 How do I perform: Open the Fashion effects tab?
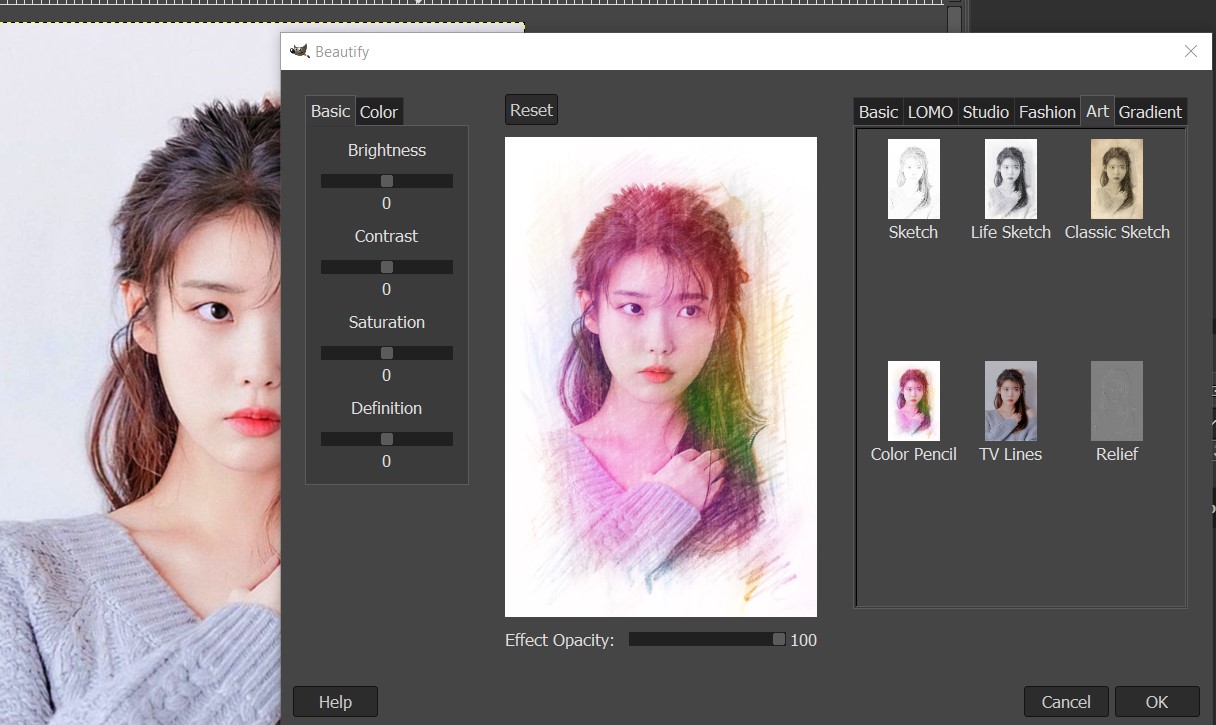[x=1047, y=112]
